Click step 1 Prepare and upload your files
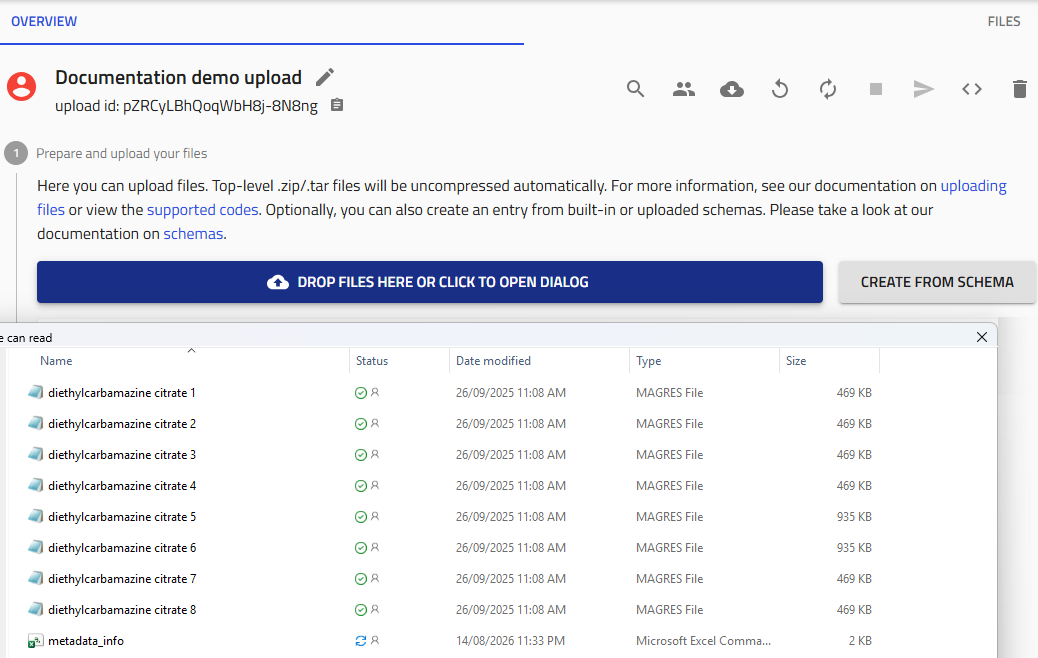 click(121, 154)
